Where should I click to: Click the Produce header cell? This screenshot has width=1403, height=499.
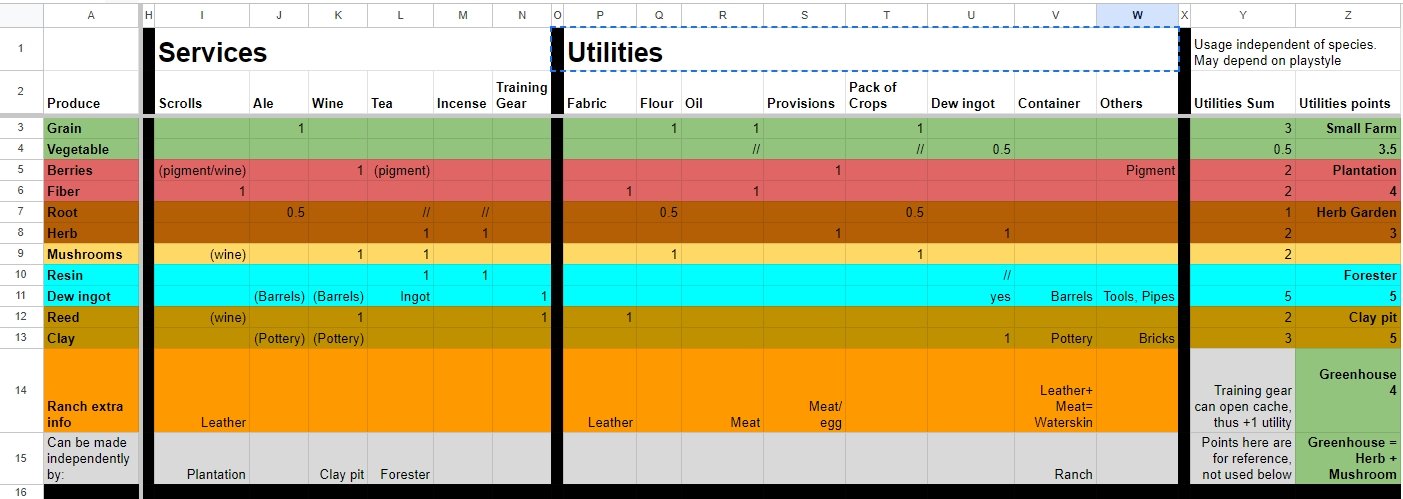[x=92, y=93]
